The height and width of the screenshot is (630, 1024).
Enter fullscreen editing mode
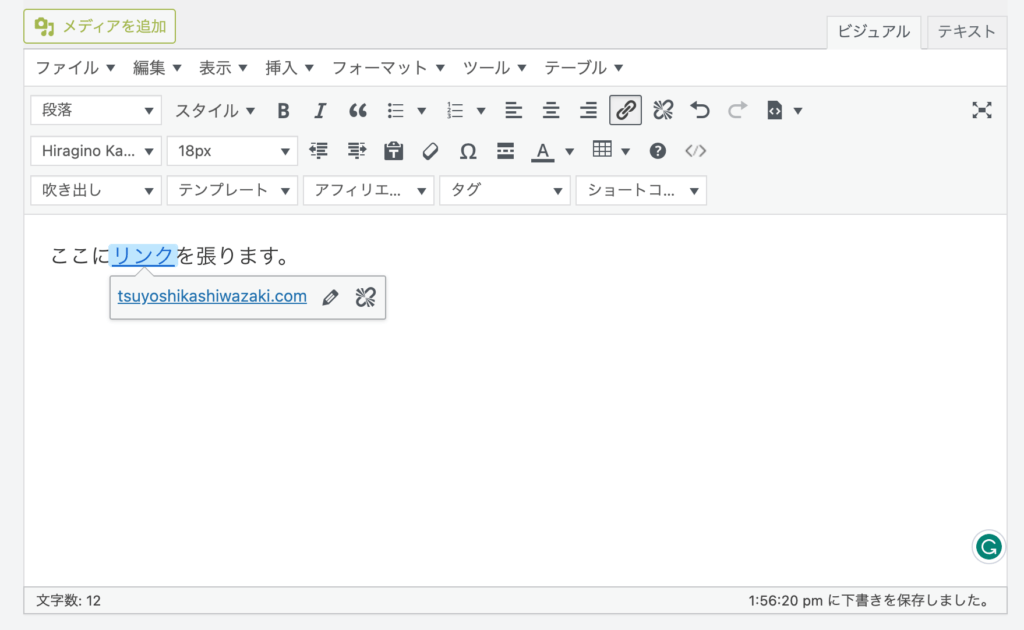(x=981, y=110)
